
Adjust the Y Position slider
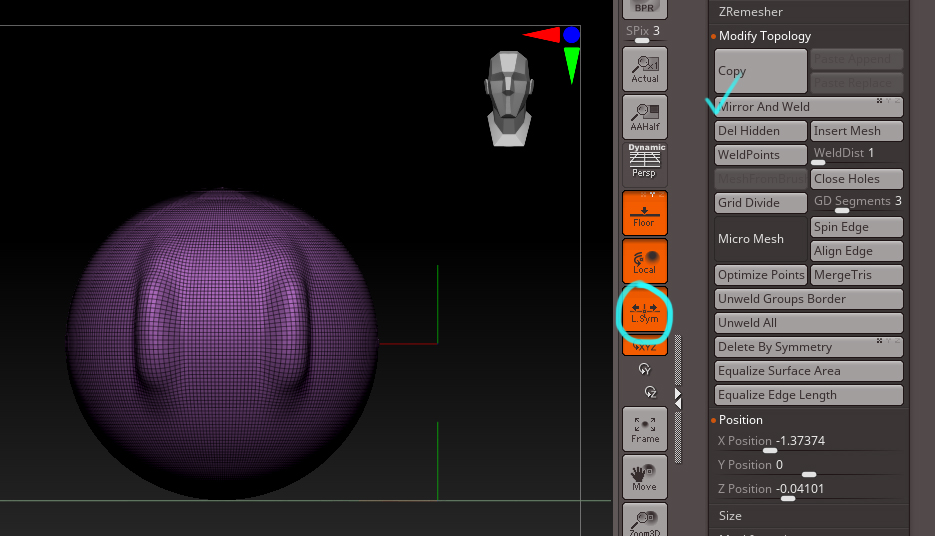tap(809, 467)
